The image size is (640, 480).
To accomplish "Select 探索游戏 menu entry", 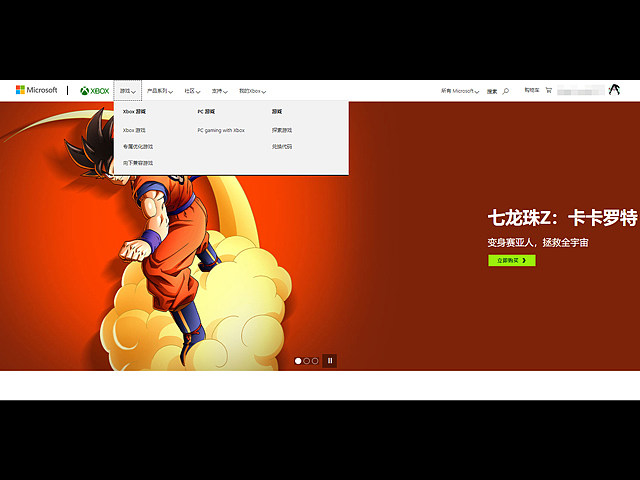I will (x=282, y=130).
